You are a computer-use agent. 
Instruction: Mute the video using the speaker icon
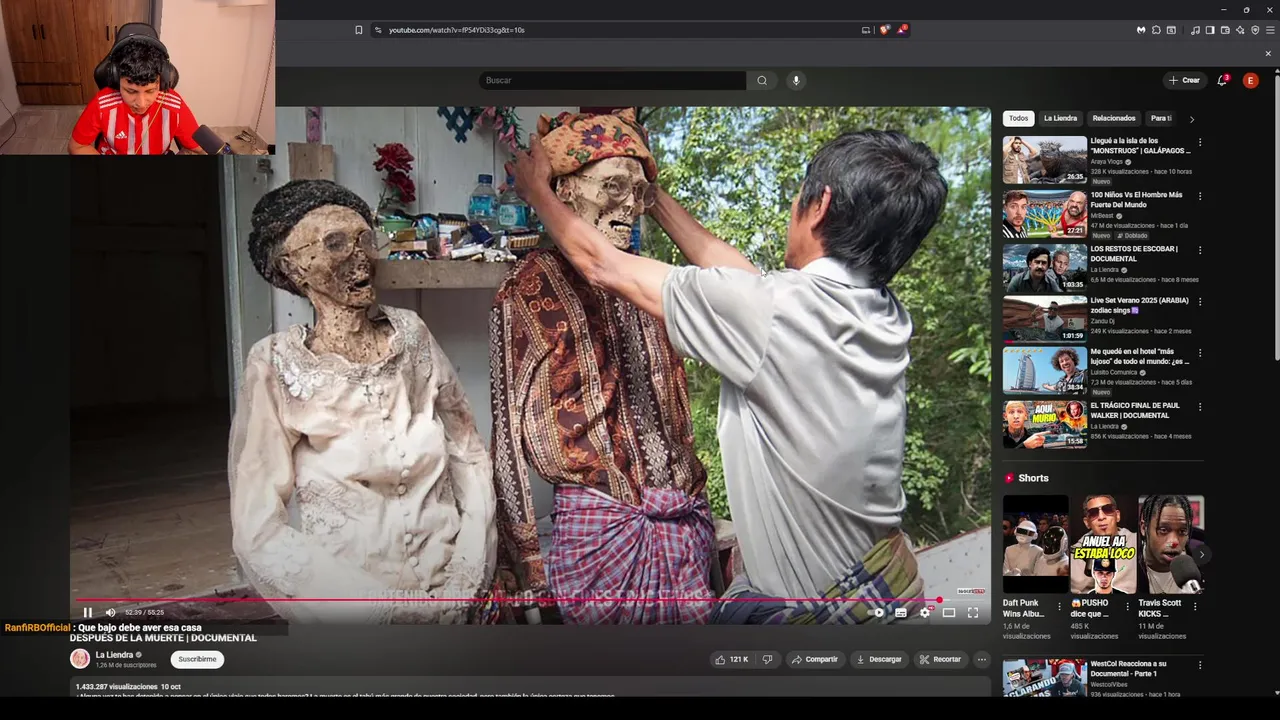pos(110,612)
